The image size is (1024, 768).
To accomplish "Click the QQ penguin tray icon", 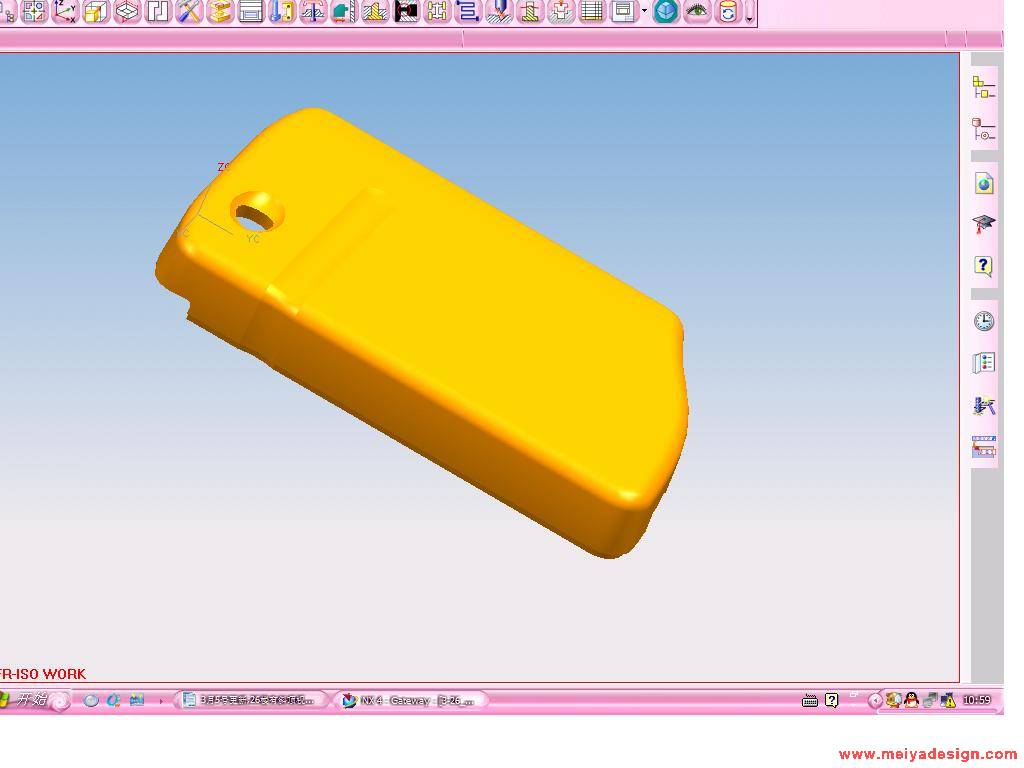I will click(911, 701).
